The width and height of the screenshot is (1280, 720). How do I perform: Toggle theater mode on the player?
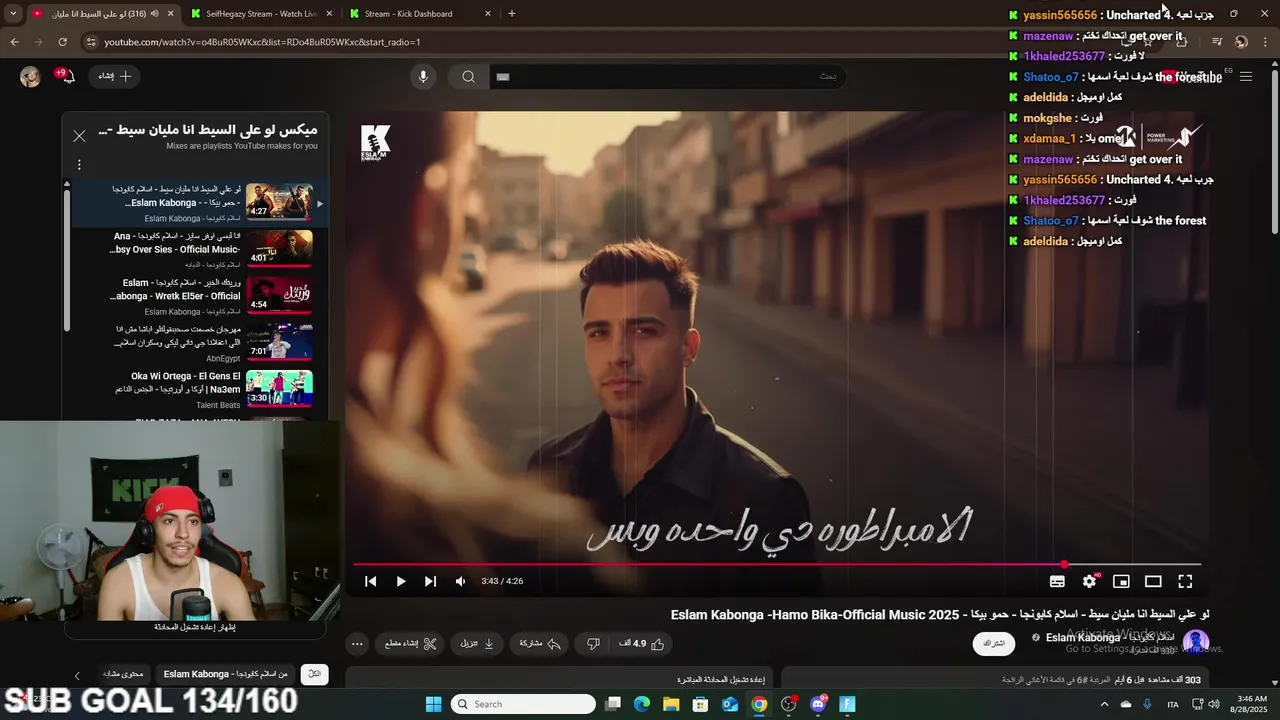click(x=1153, y=581)
